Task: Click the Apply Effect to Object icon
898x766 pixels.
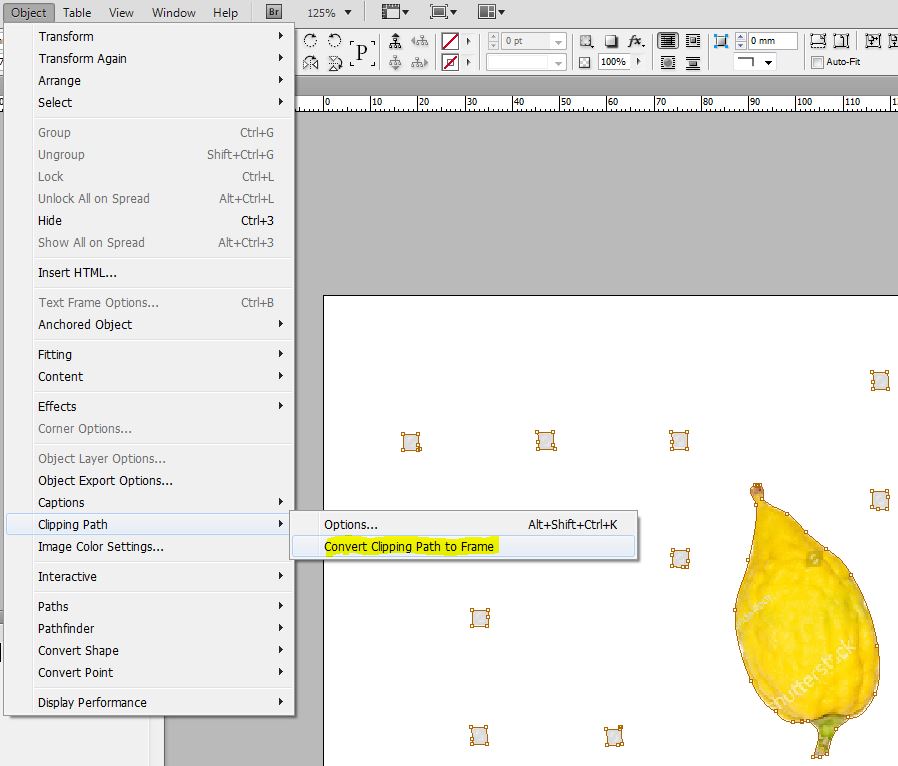Action: pos(586,41)
